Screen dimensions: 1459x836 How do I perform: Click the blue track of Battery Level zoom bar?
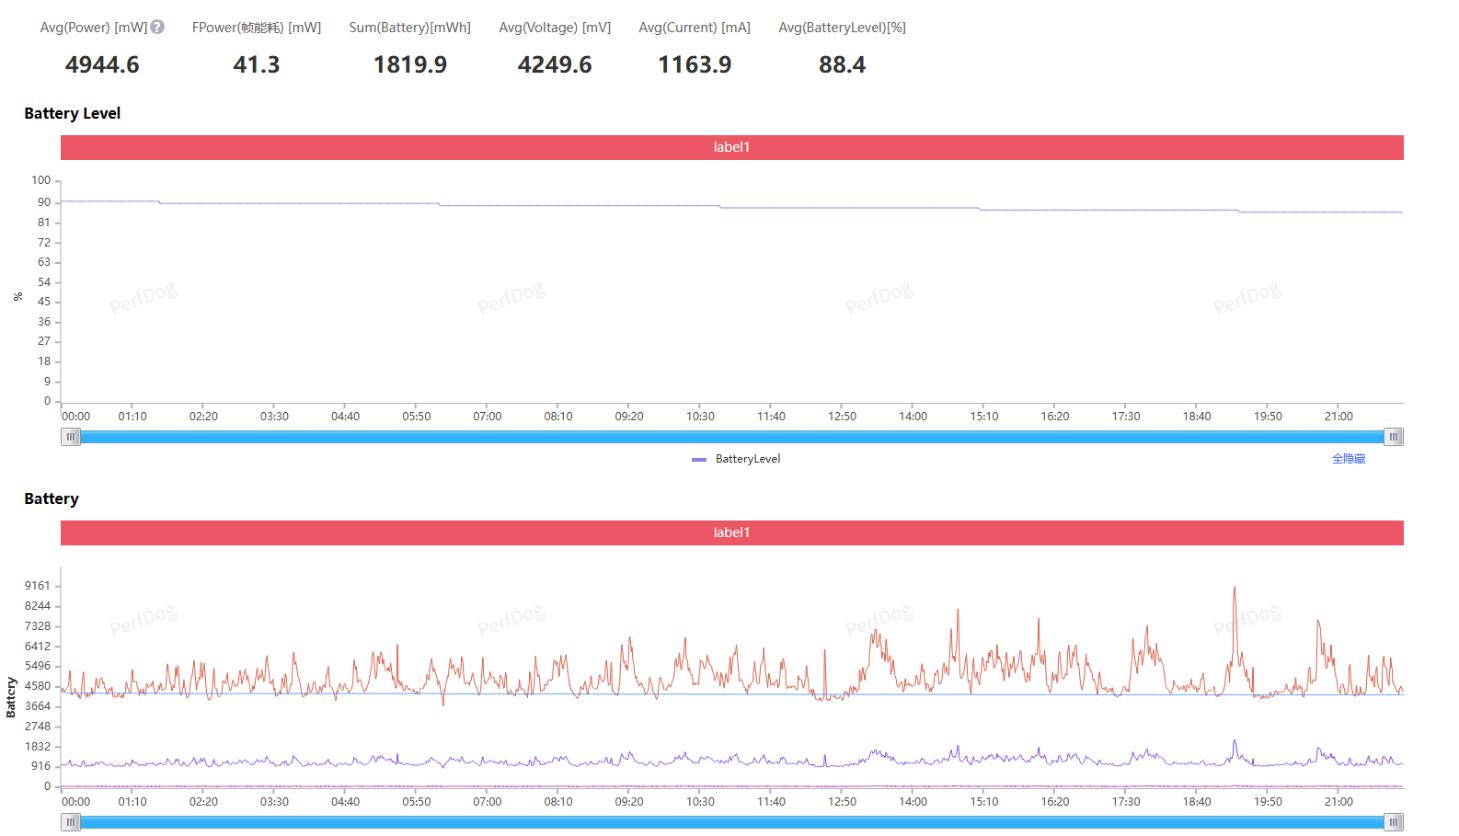pos(731,437)
